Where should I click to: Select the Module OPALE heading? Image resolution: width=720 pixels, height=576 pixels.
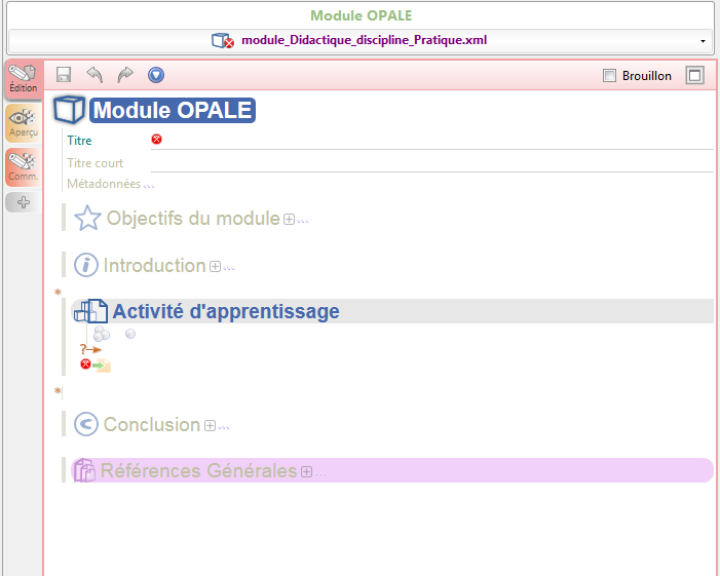[172, 110]
